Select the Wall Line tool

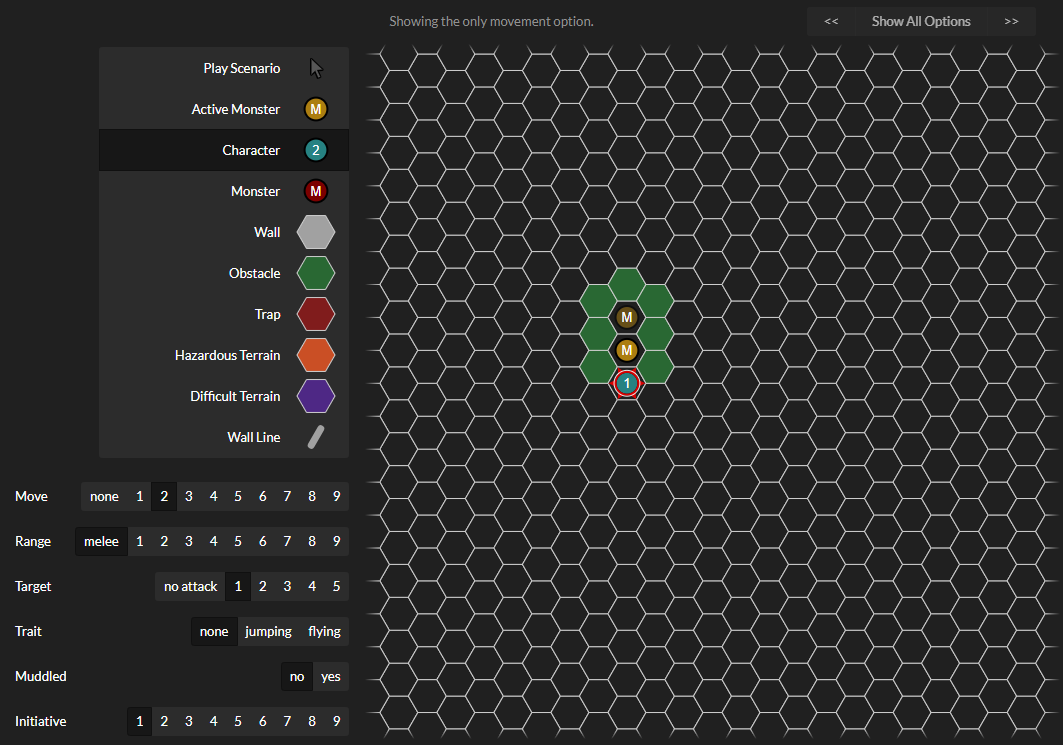[316, 437]
